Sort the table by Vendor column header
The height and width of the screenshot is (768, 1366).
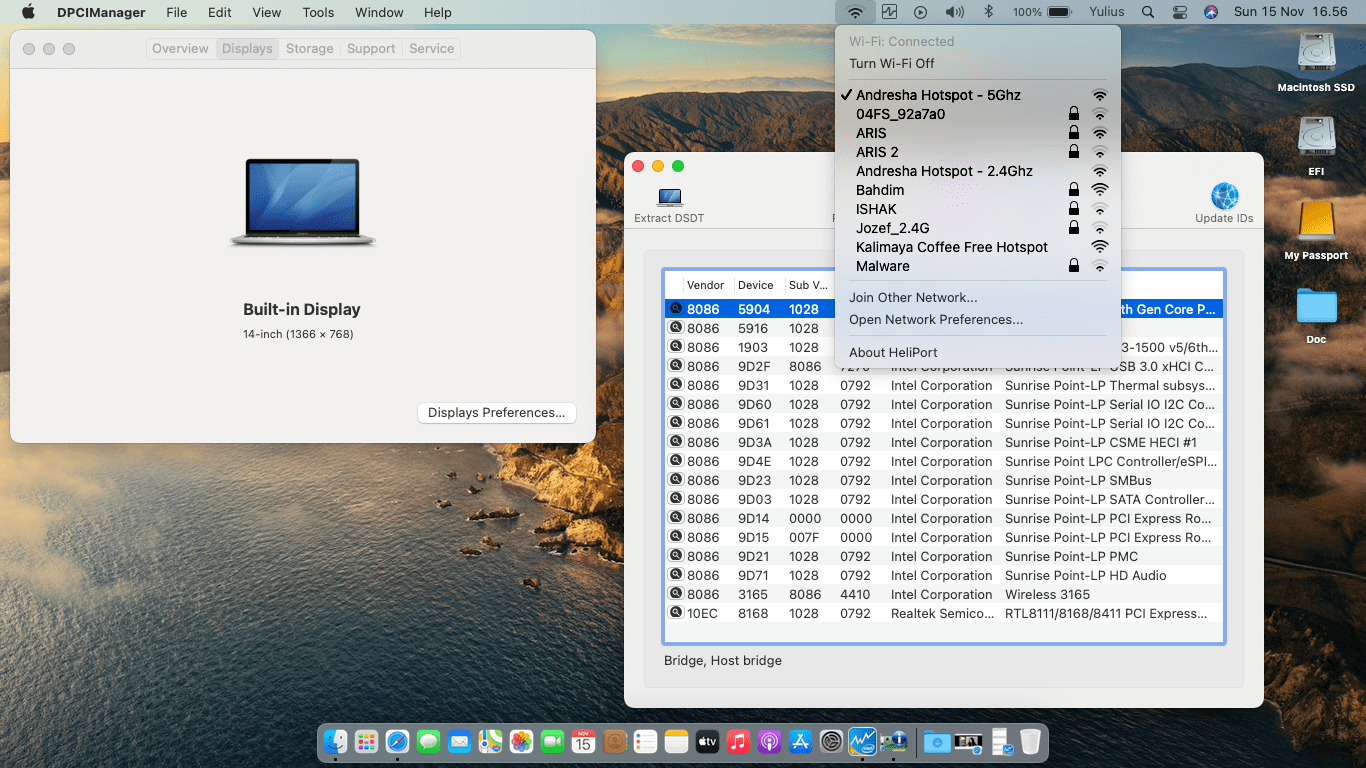coord(705,285)
